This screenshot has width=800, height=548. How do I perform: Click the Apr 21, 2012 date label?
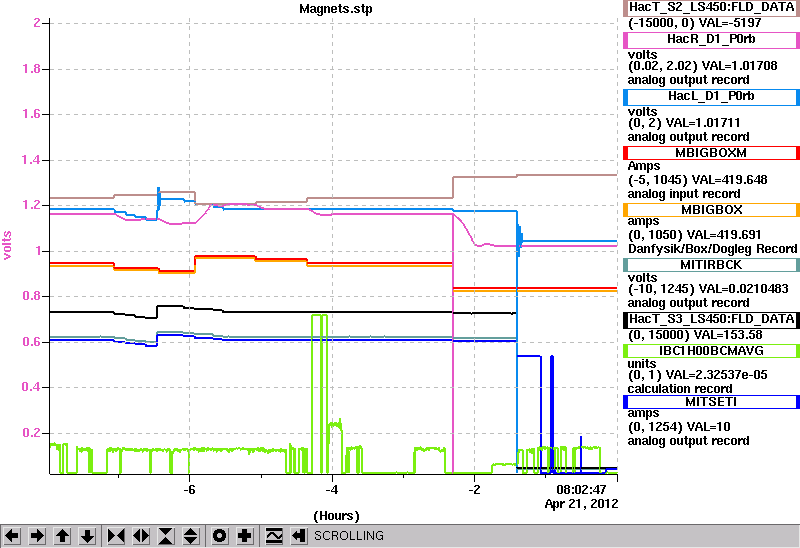pyautogui.click(x=581, y=504)
